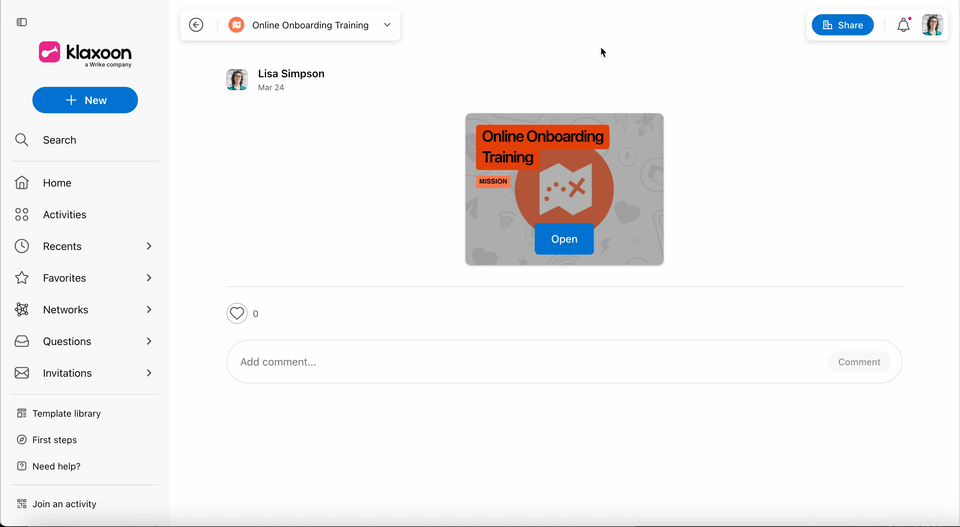Click Lisa Simpson's author avatar
Image resolution: width=960 pixels, height=527 pixels.
237,80
